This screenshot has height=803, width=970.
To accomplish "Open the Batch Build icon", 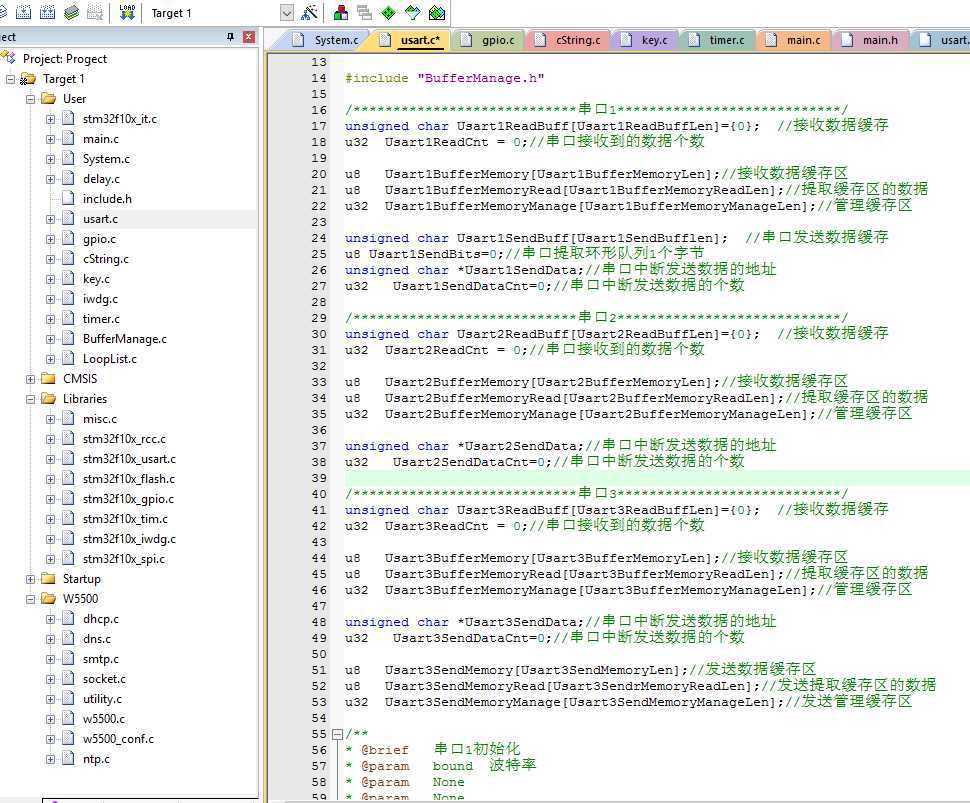I will pyautogui.click(x=72, y=12).
